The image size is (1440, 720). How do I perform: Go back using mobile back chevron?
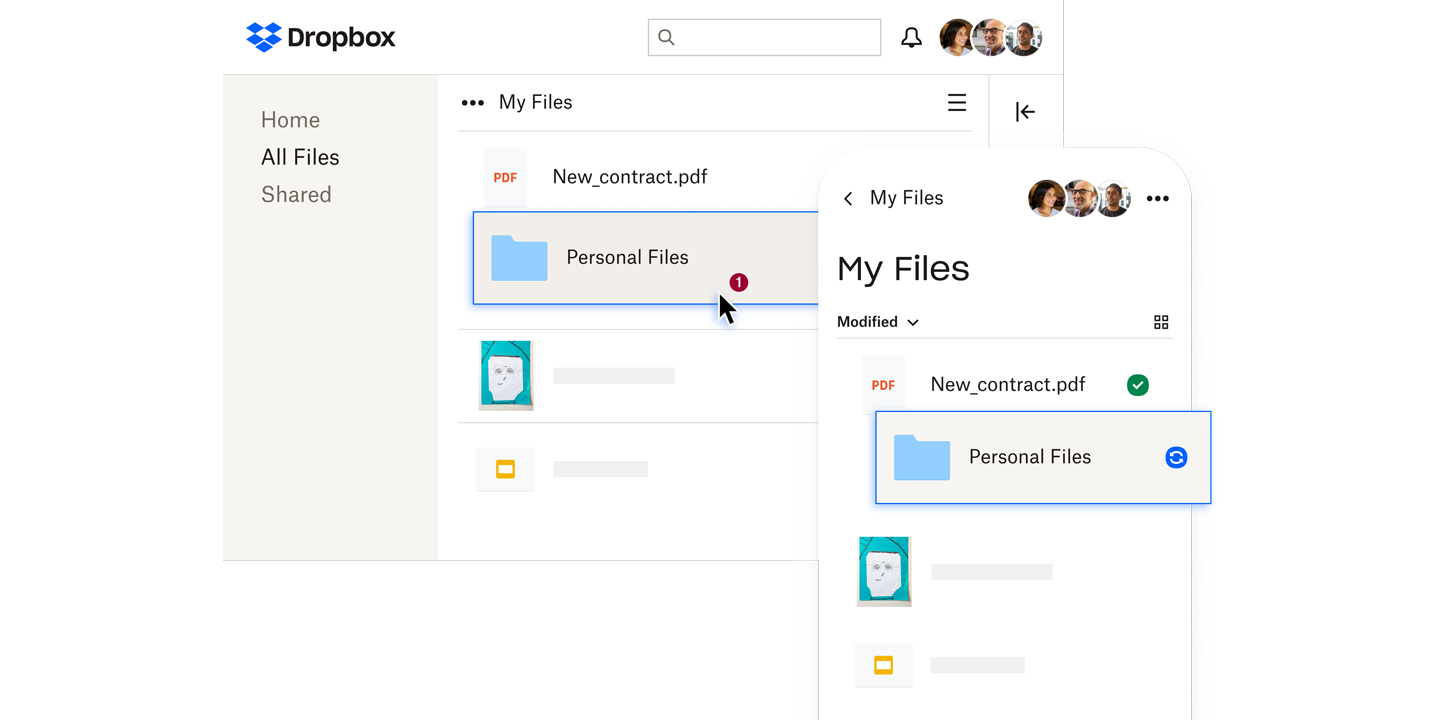(848, 199)
